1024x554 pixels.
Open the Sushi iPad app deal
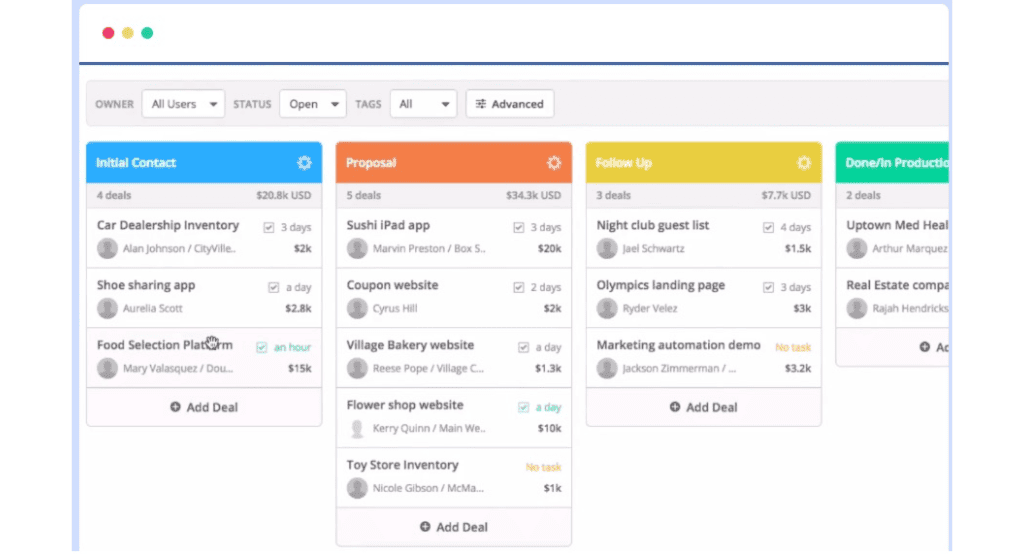point(388,225)
